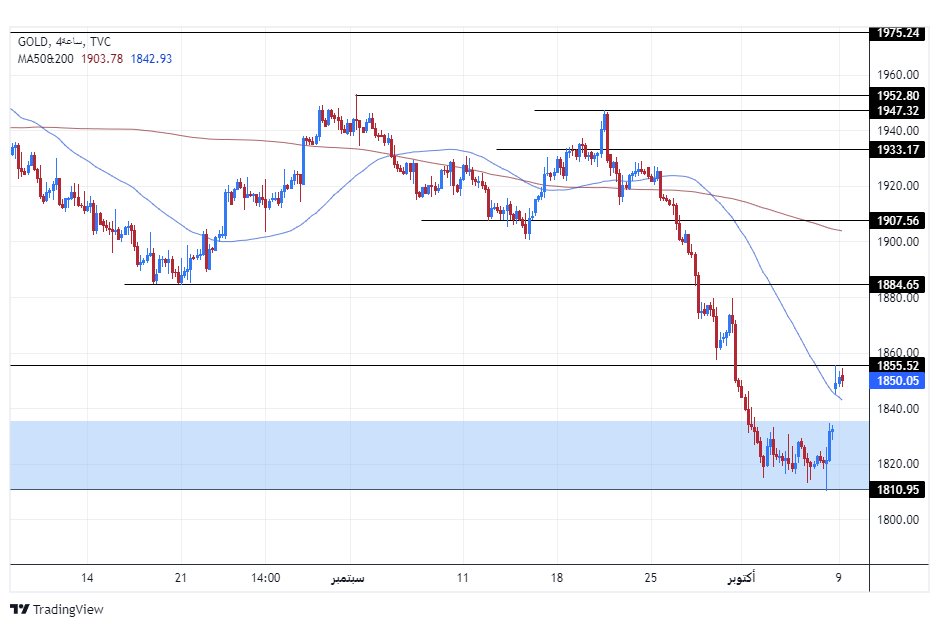
Task: Click the 1907.56 price level label
Action: [898, 221]
